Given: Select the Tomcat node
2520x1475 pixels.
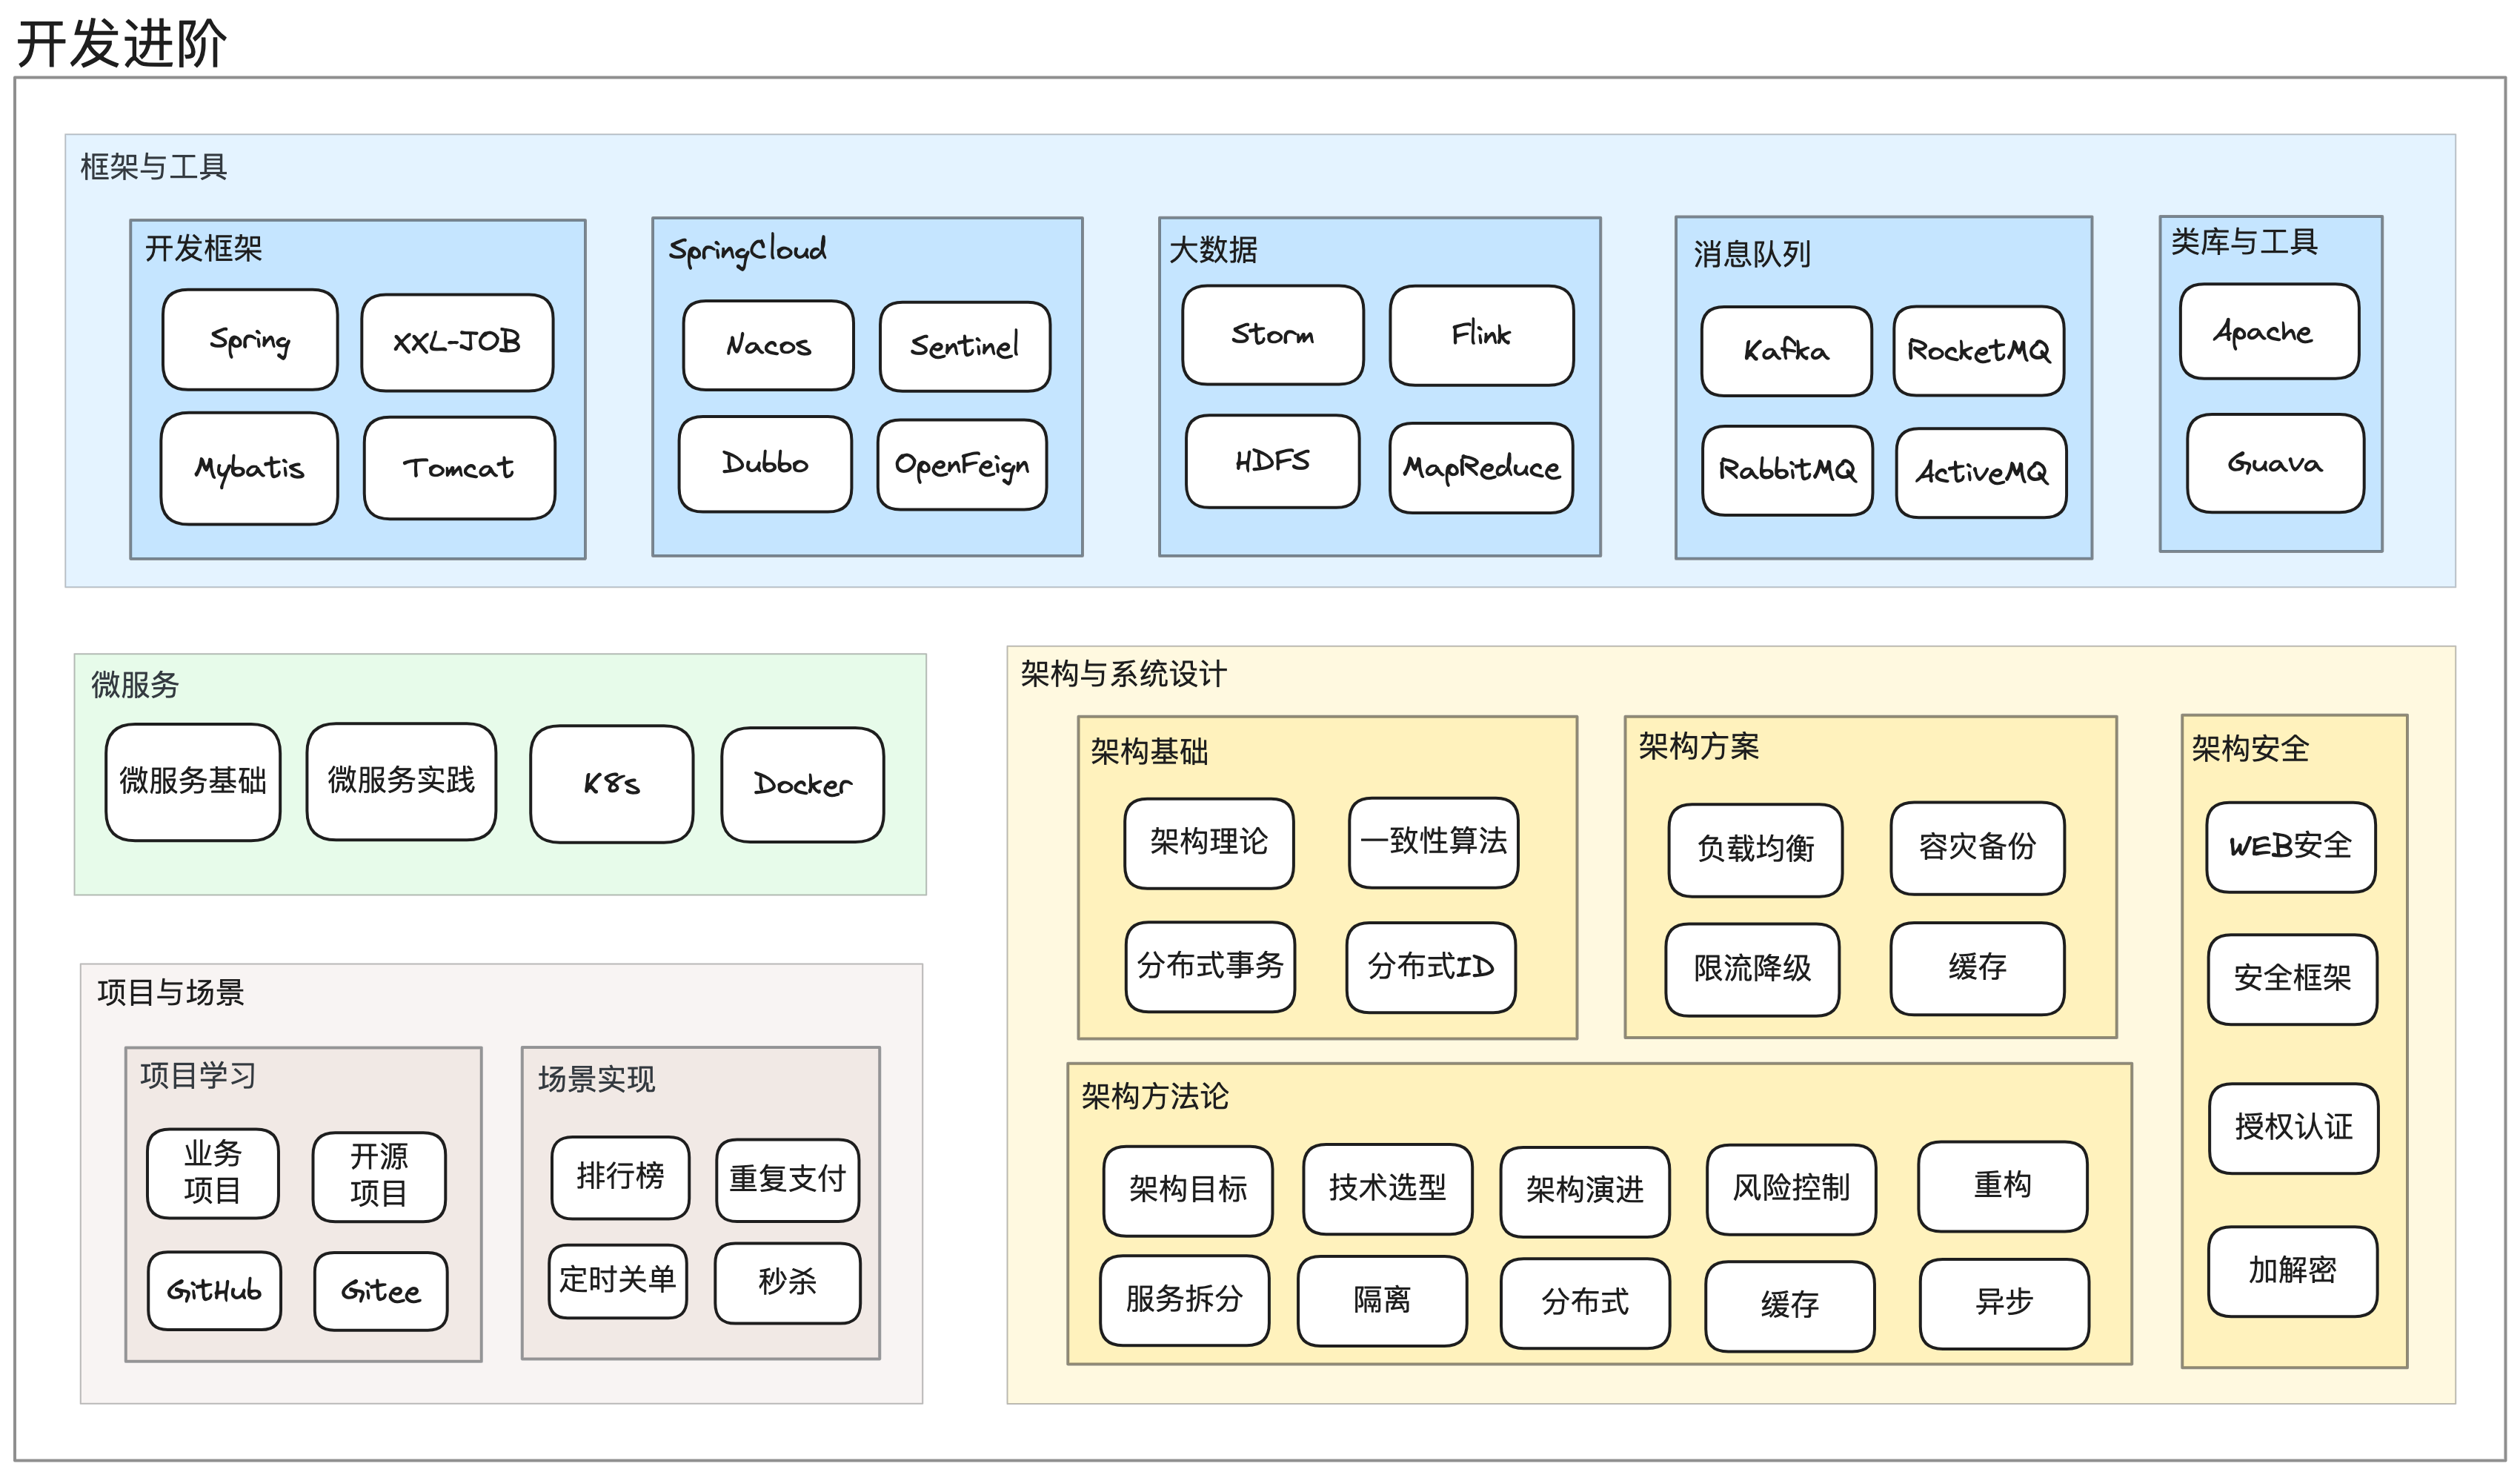Looking at the screenshot, I should pyautogui.click(x=459, y=468).
